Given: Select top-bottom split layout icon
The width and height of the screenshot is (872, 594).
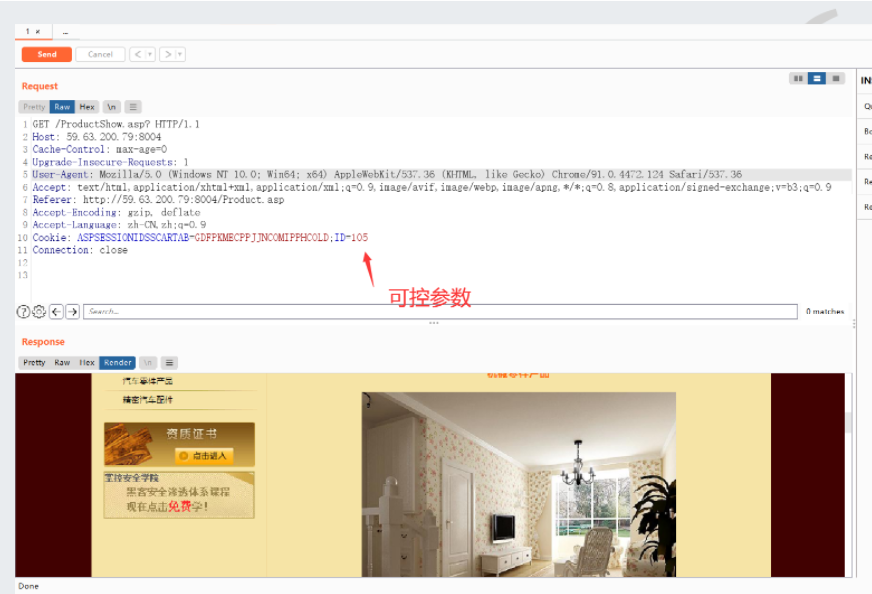Looking at the screenshot, I should click(x=817, y=78).
